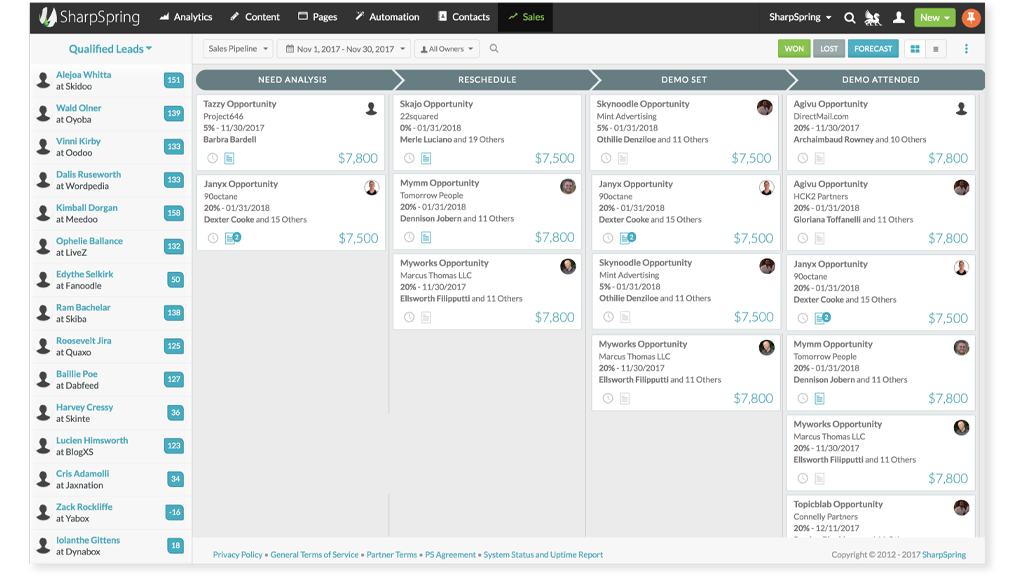The width and height of the screenshot is (1024, 576).
Task: Open the Pages menu
Action: (x=317, y=17)
